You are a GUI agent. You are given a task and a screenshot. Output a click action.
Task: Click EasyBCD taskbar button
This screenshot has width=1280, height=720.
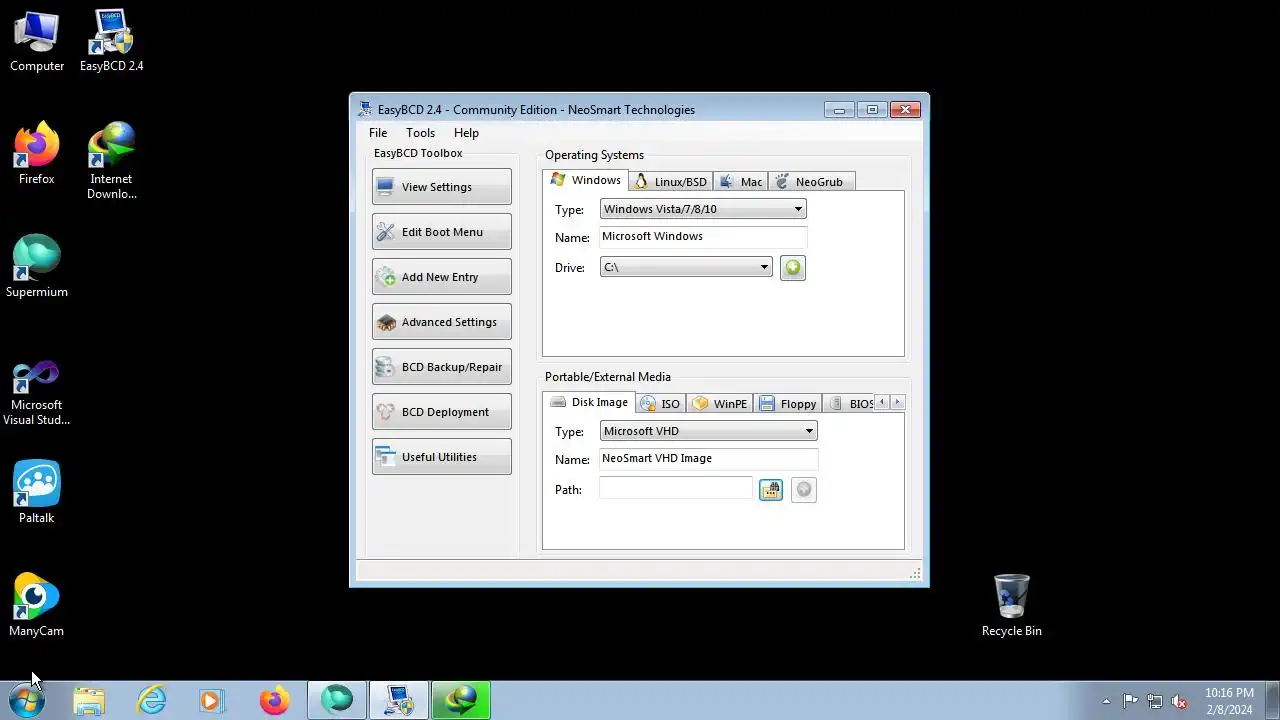click(399, 701)
